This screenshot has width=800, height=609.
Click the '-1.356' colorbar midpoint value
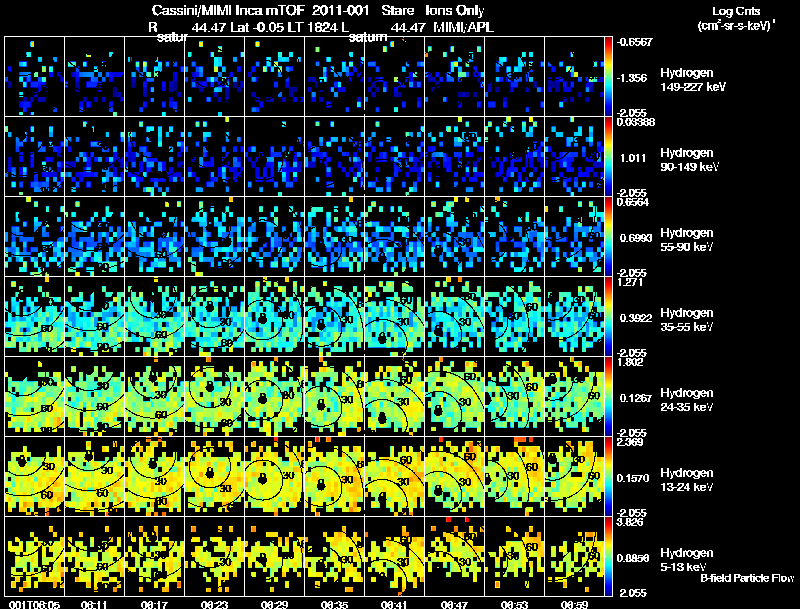pyautogui.click(x=632, y=78)
